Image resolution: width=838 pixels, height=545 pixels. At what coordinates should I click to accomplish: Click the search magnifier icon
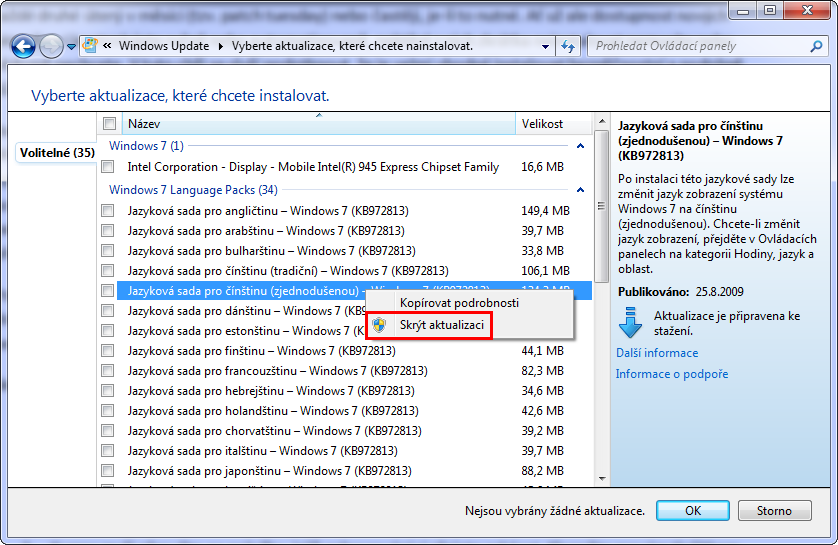(816, 46)
